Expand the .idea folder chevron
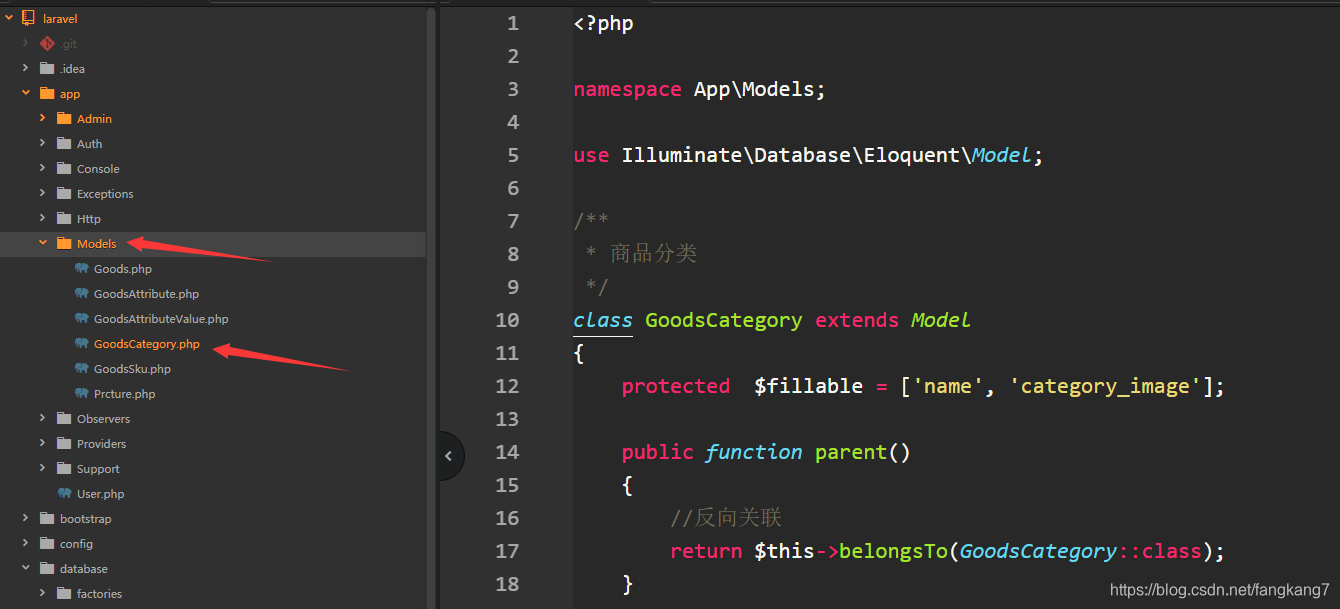Screen dimensions: 1340x609 click(x=26, y=69)
